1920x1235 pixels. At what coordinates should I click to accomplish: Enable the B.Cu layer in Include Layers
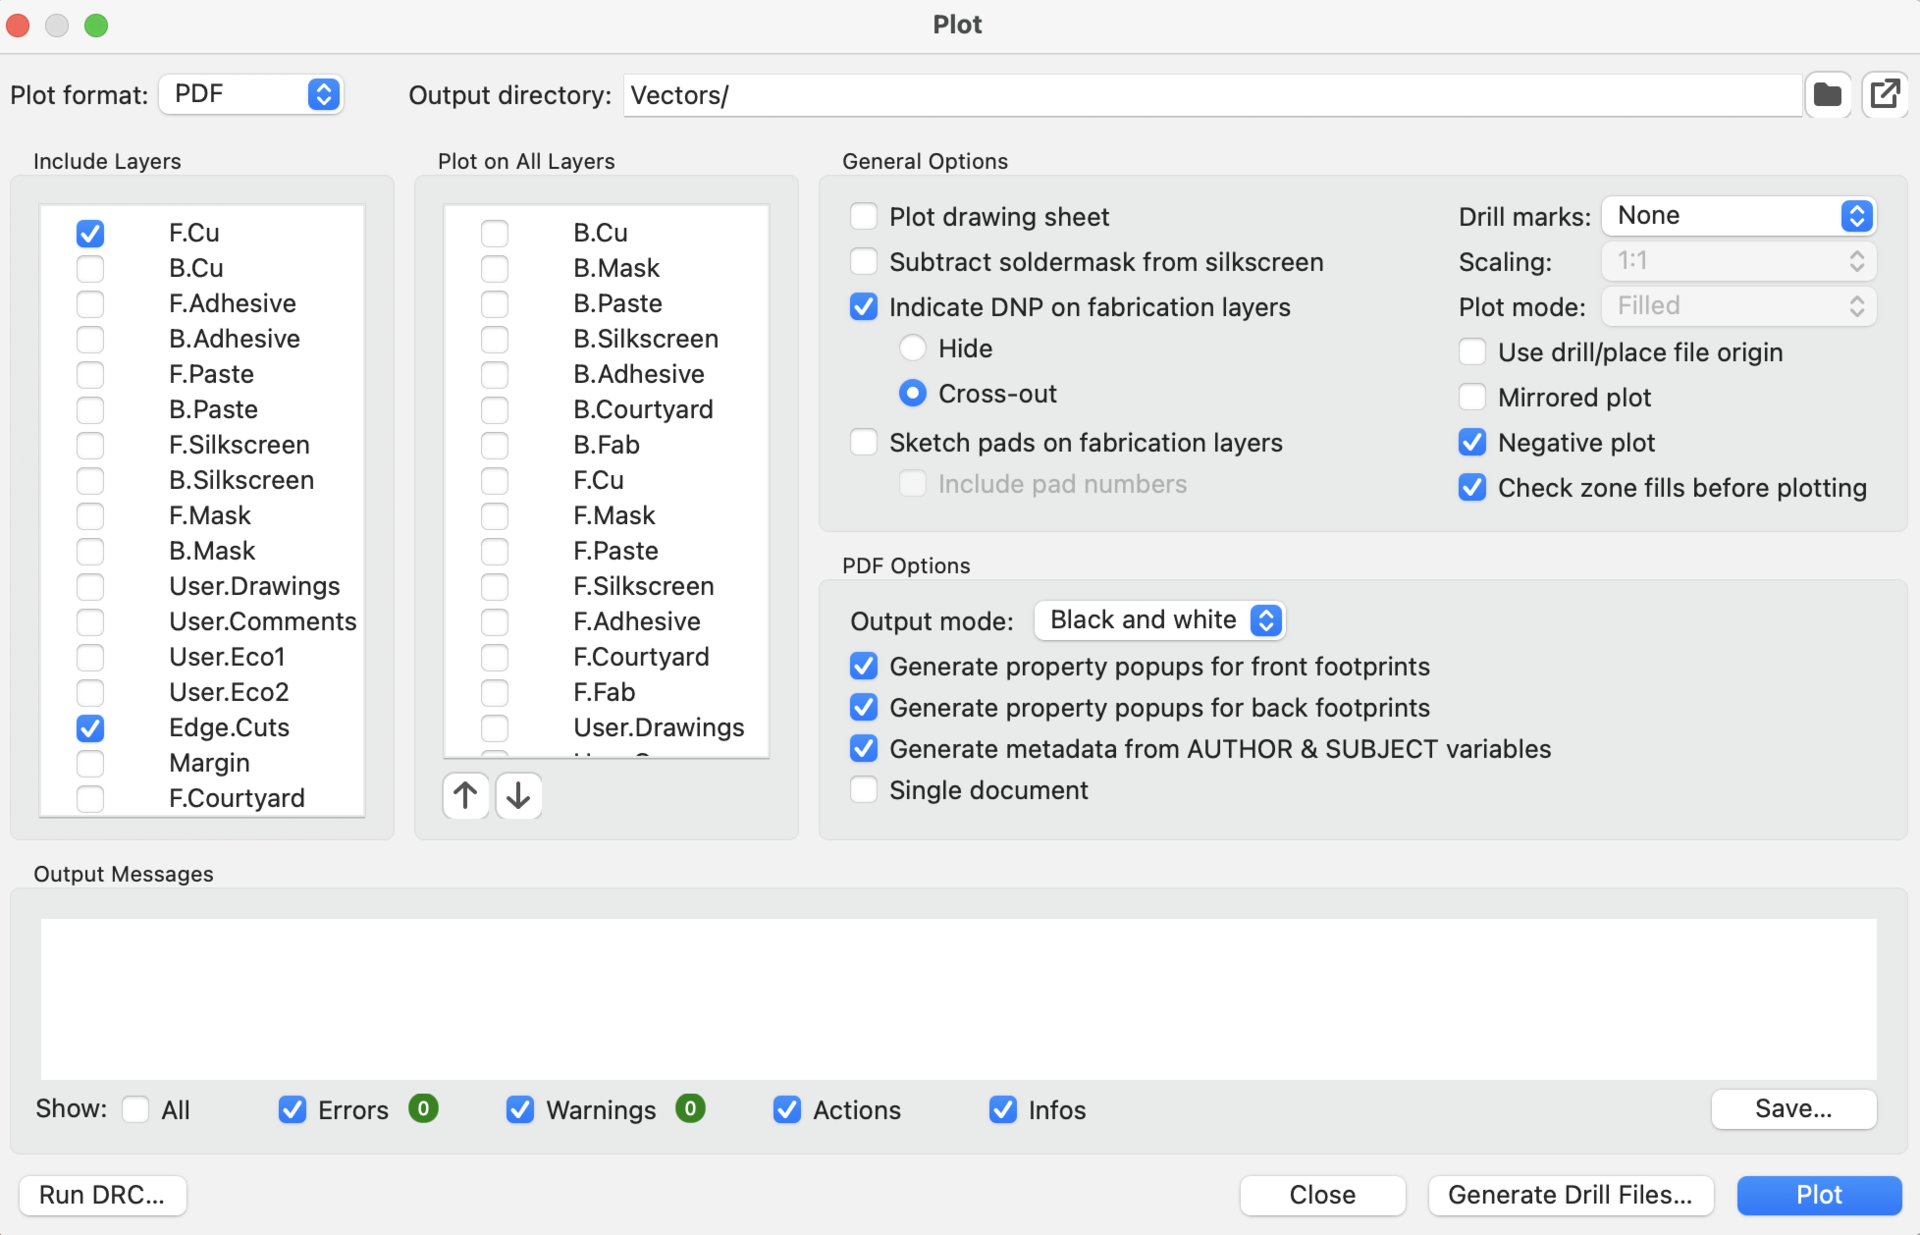91,268
